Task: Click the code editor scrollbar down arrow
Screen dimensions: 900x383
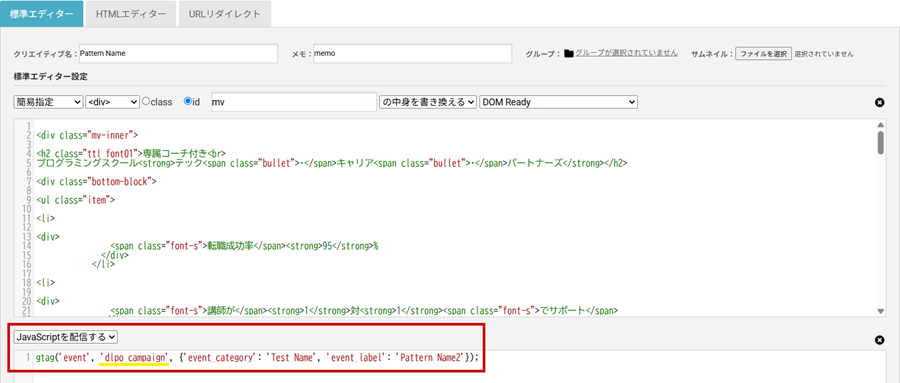Action: (881, 311)
